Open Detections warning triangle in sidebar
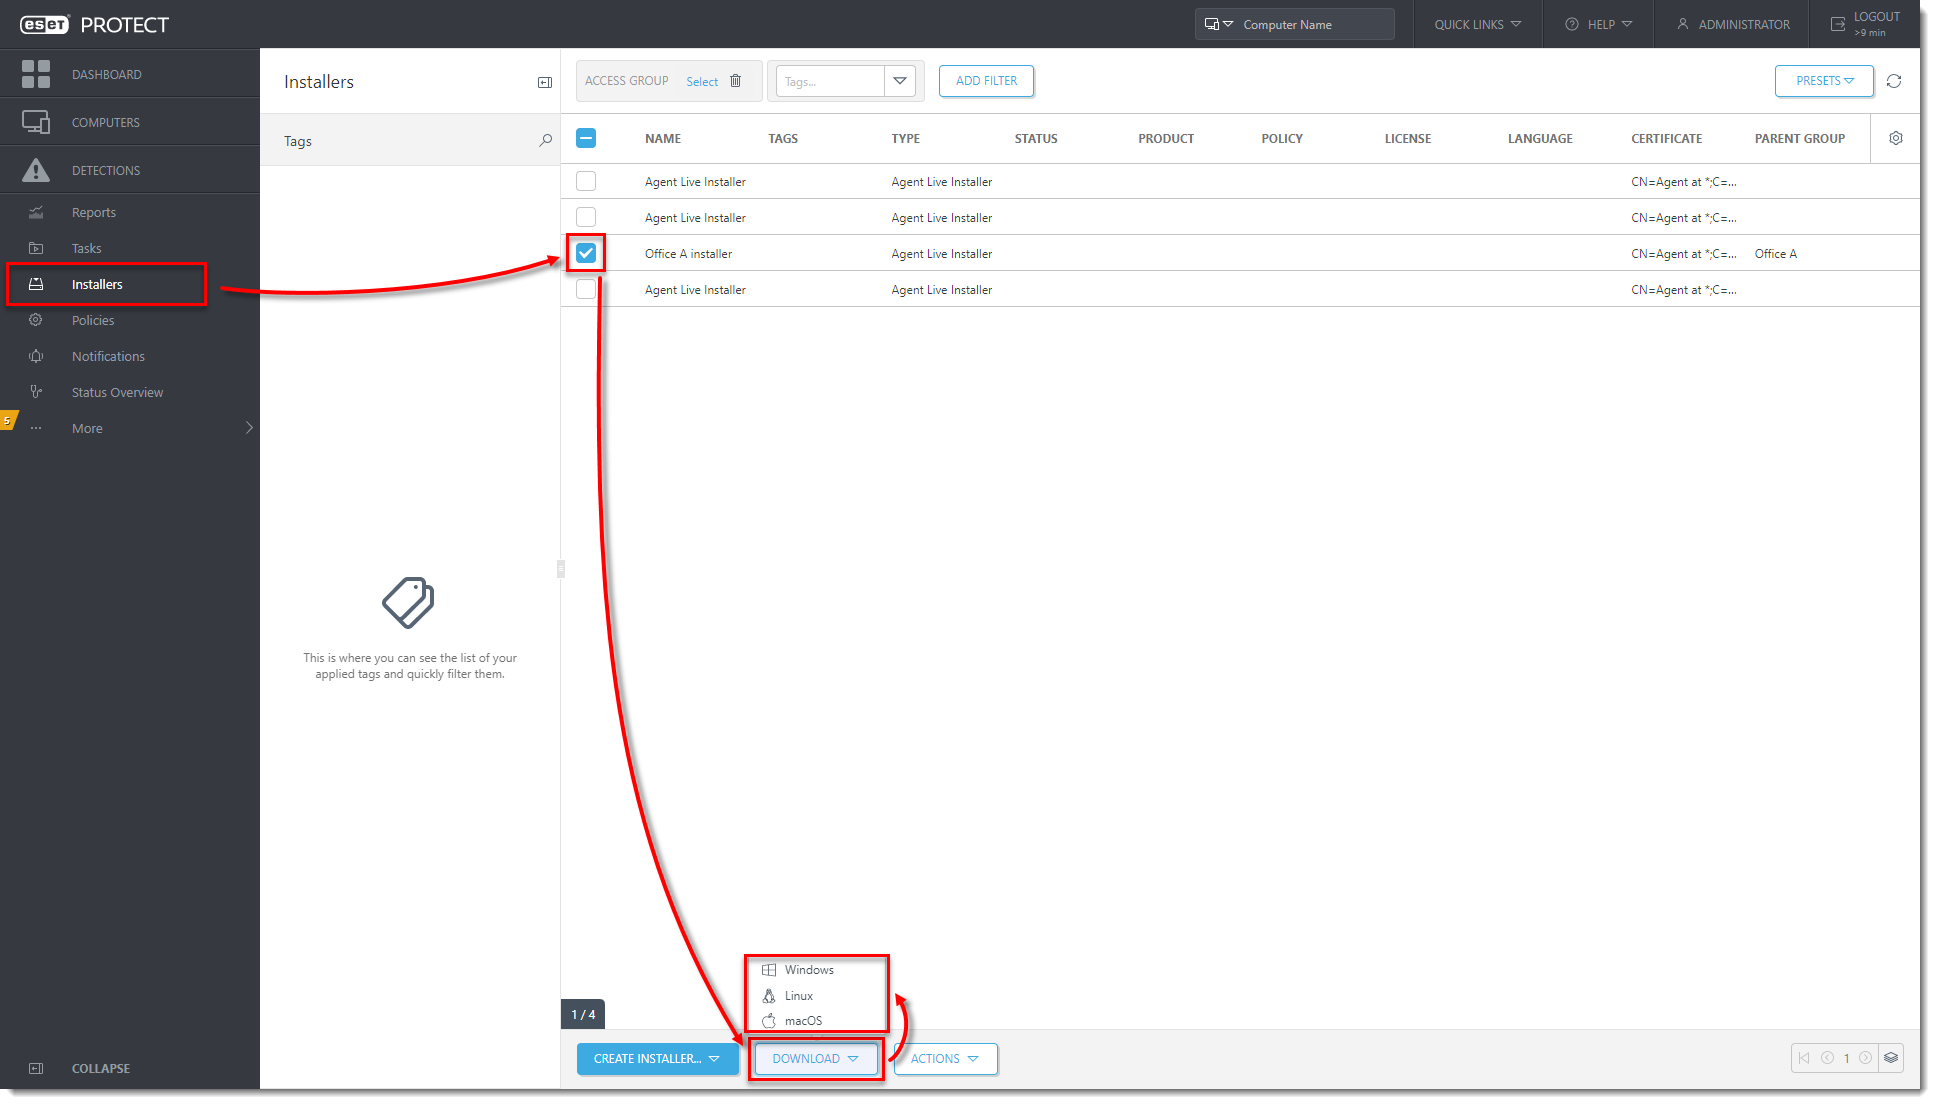This screenshot has height=1104, width=1935. click(36, 170)
